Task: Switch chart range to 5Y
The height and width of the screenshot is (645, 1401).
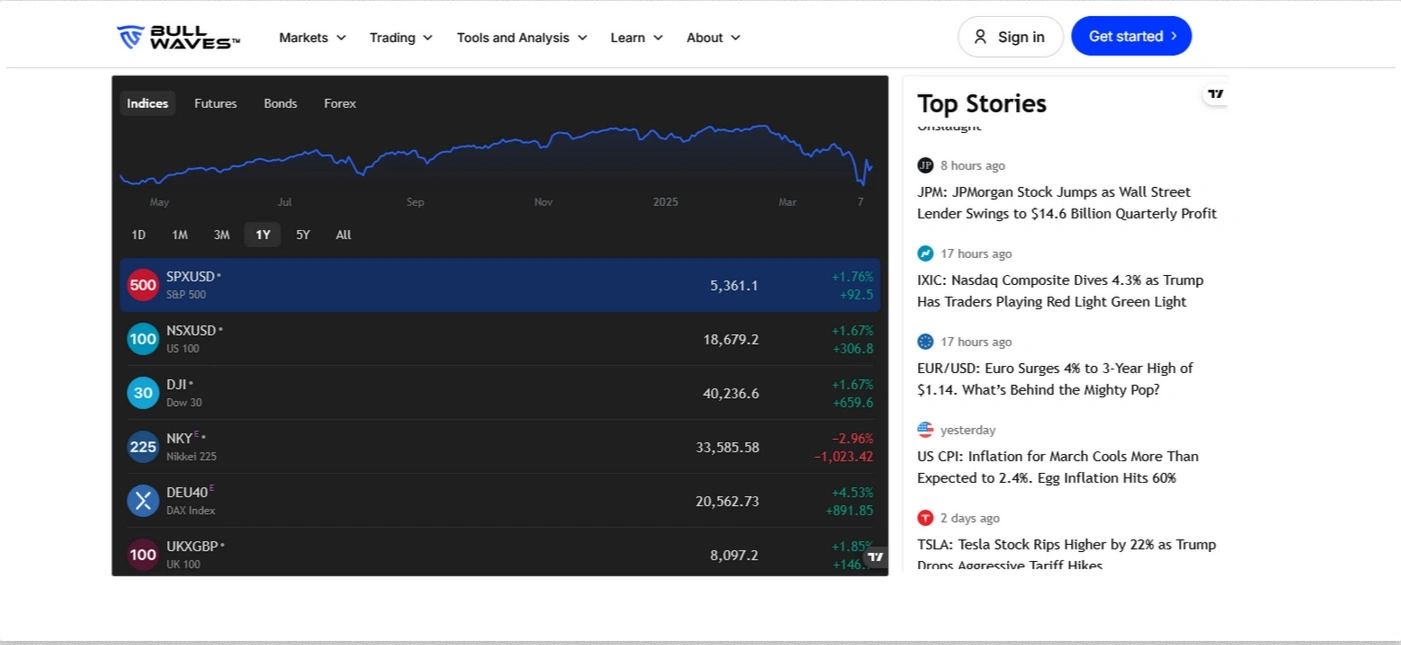Action: click(303, 235)
